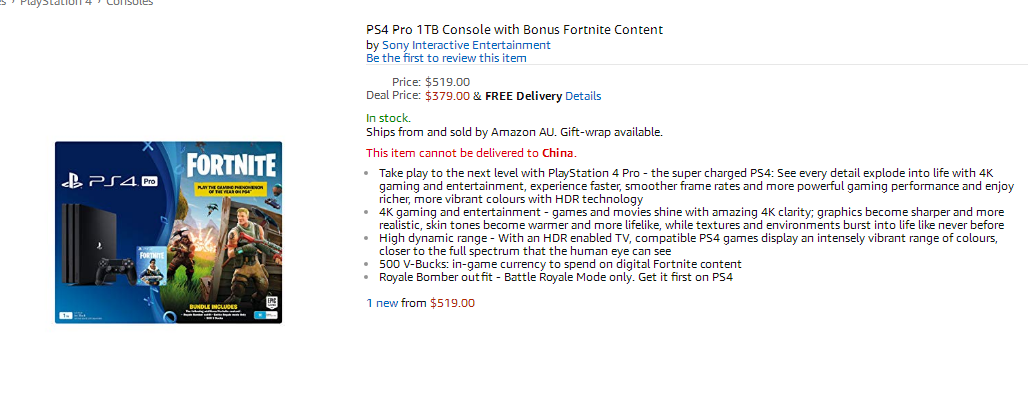The width and height of the screenshot is (1028, 397).
Task: Go to the PlayStation 4 breadcrumb
Action: (56, 3)
